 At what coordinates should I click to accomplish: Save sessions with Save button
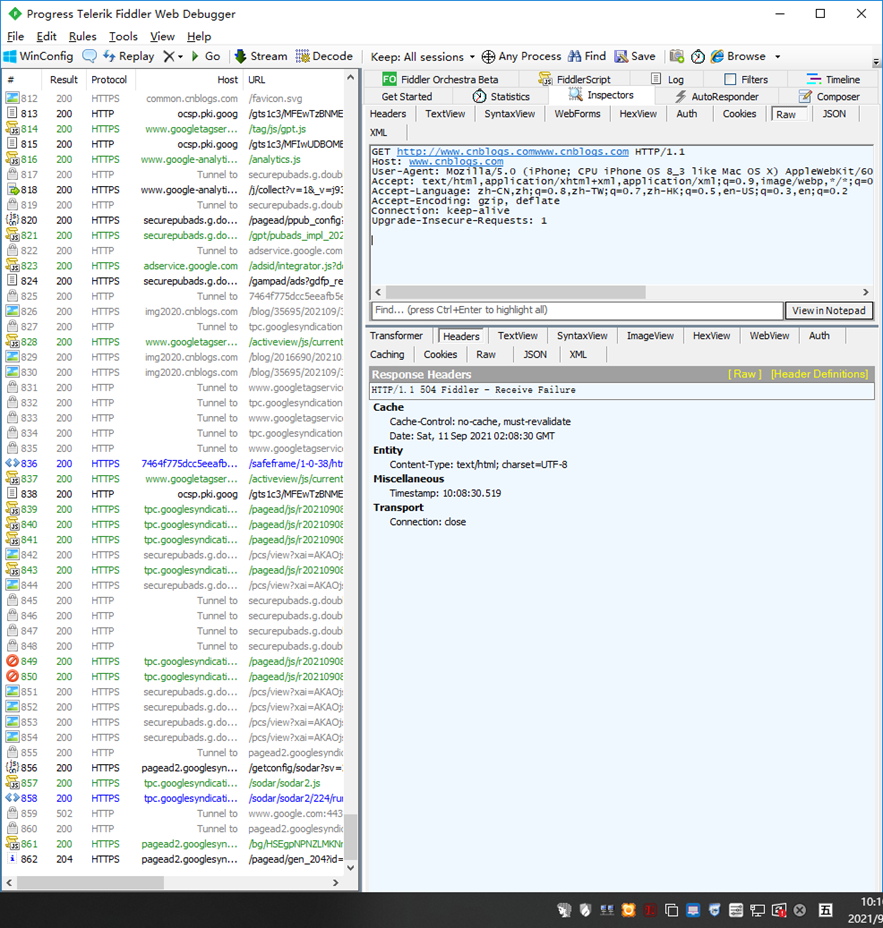click(x=635, y=56)
